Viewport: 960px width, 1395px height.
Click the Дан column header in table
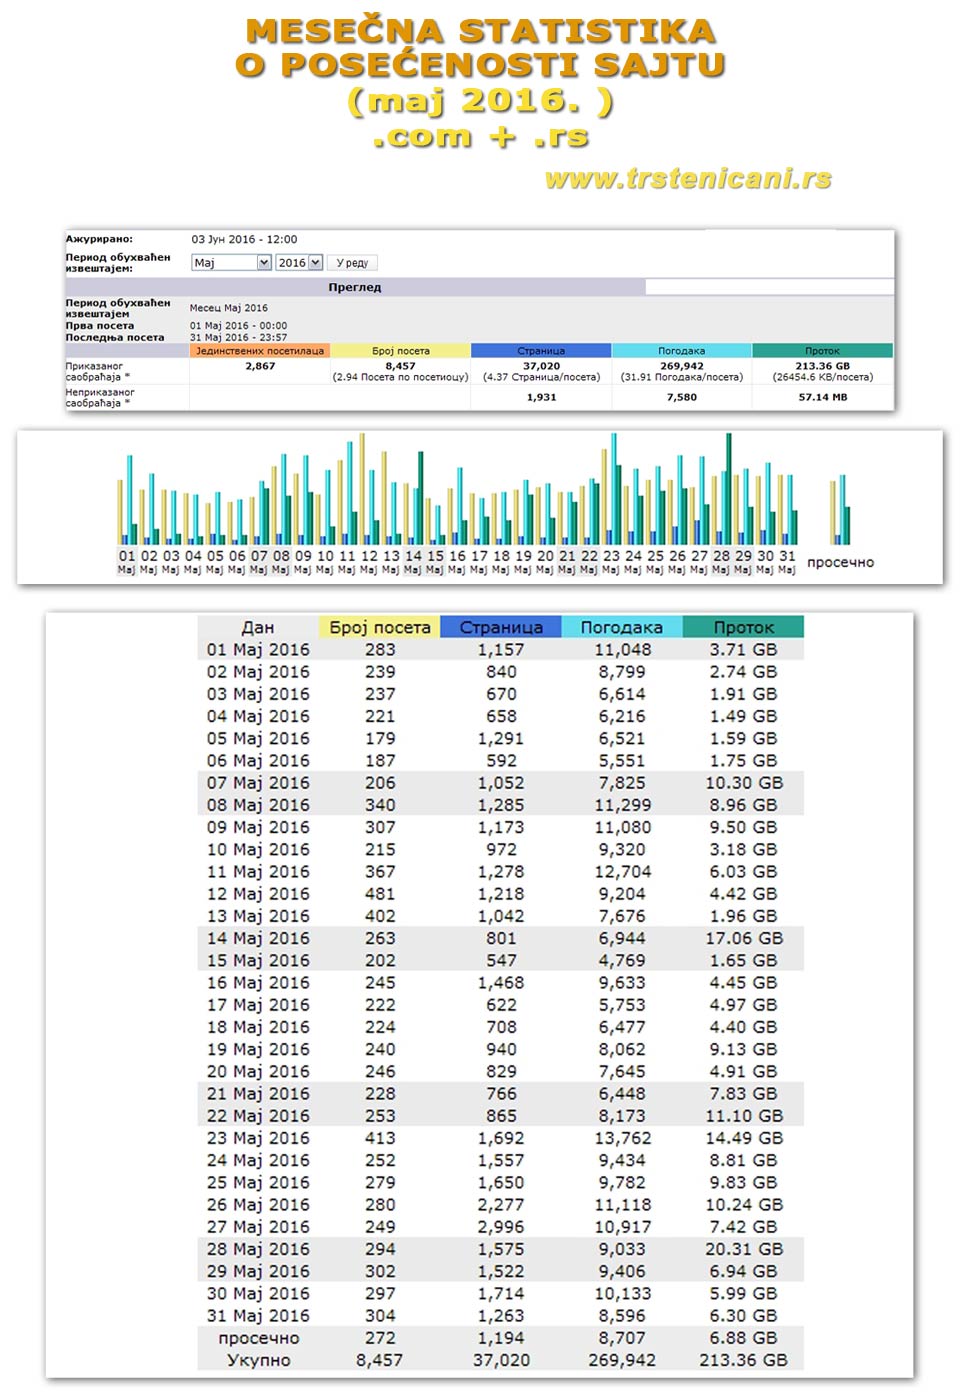pos(257,627)
